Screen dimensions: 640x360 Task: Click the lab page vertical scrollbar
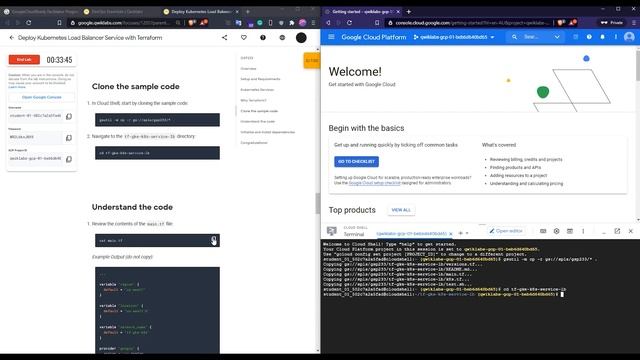(x=318, y=203)
